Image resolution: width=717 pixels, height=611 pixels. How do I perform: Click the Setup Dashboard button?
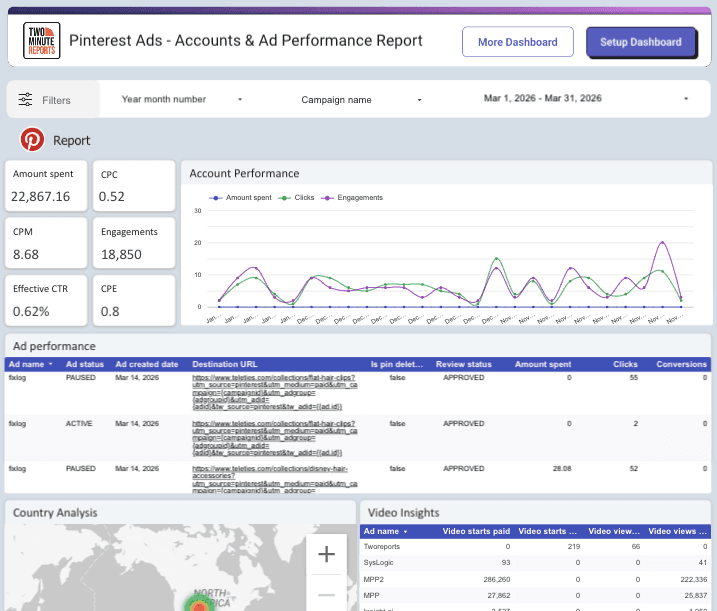(x=641, y=42)
